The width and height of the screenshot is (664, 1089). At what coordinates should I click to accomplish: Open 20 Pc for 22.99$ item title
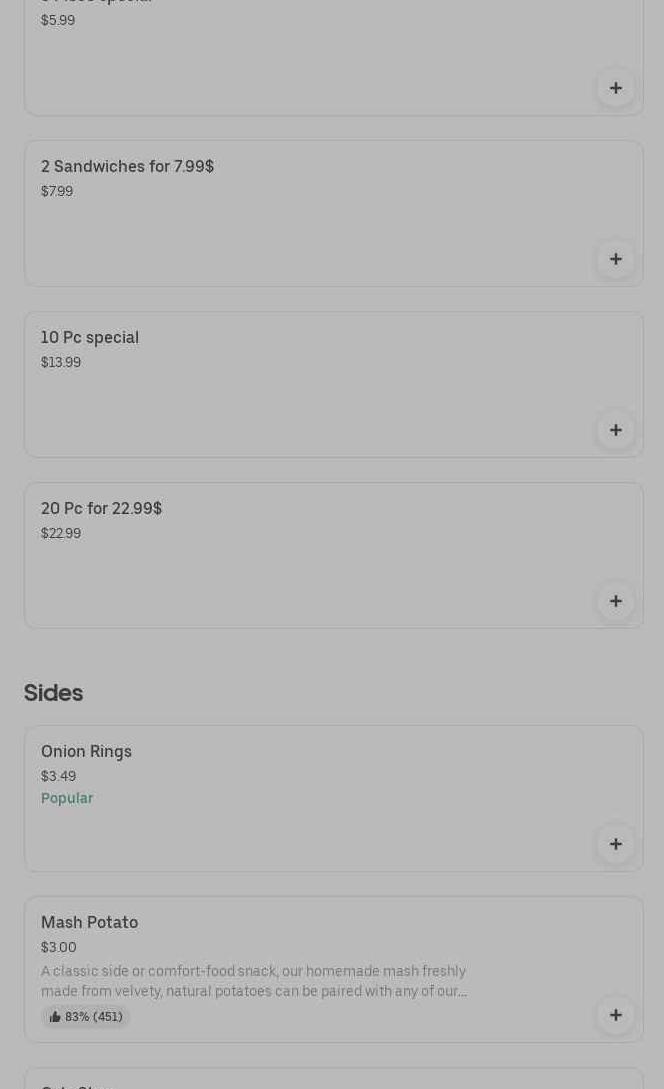101,508
